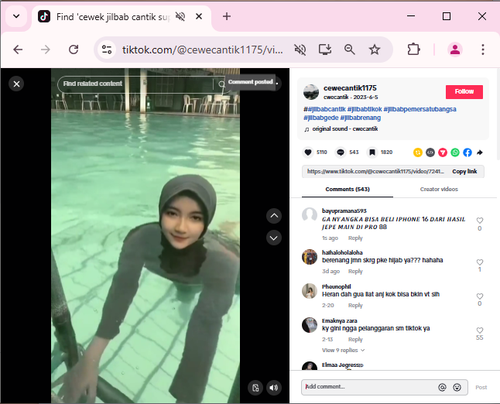
Task: Expand View 9 replies
Action: click(x=343, y=350)
